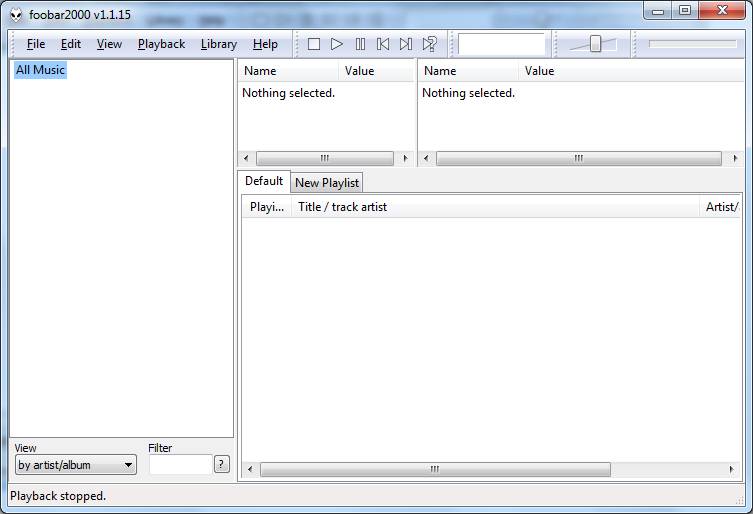Click the empty display box in the toolbar
The width and height of the screenshot is (753, 514).
(x=501, y=44)
